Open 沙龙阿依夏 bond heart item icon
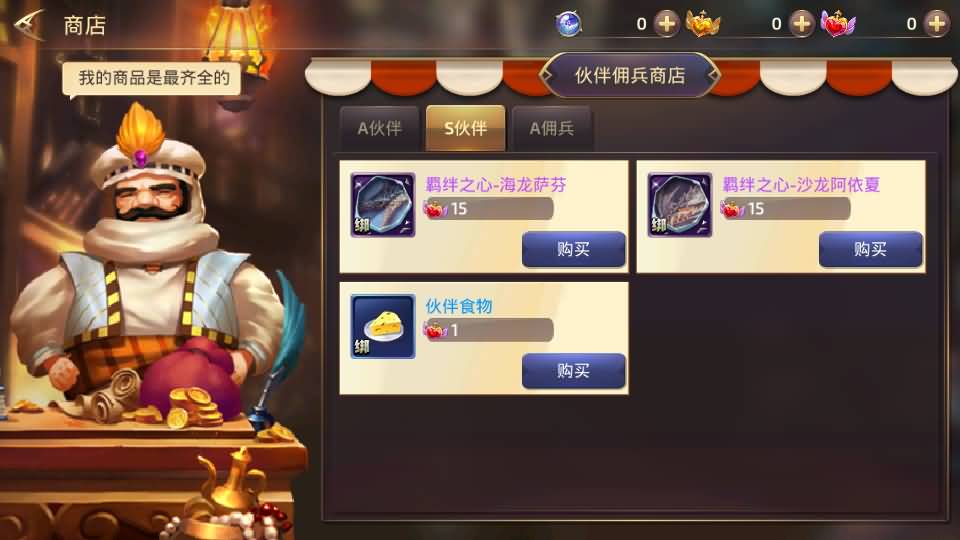The width and height of the screenshot is (960, 540). coord(680,204)
